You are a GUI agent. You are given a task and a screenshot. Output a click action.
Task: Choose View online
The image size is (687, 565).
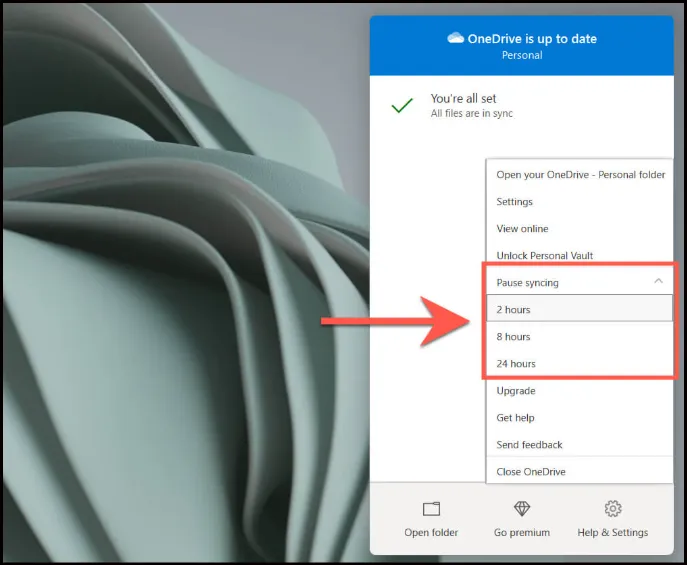tap(580, 229)
